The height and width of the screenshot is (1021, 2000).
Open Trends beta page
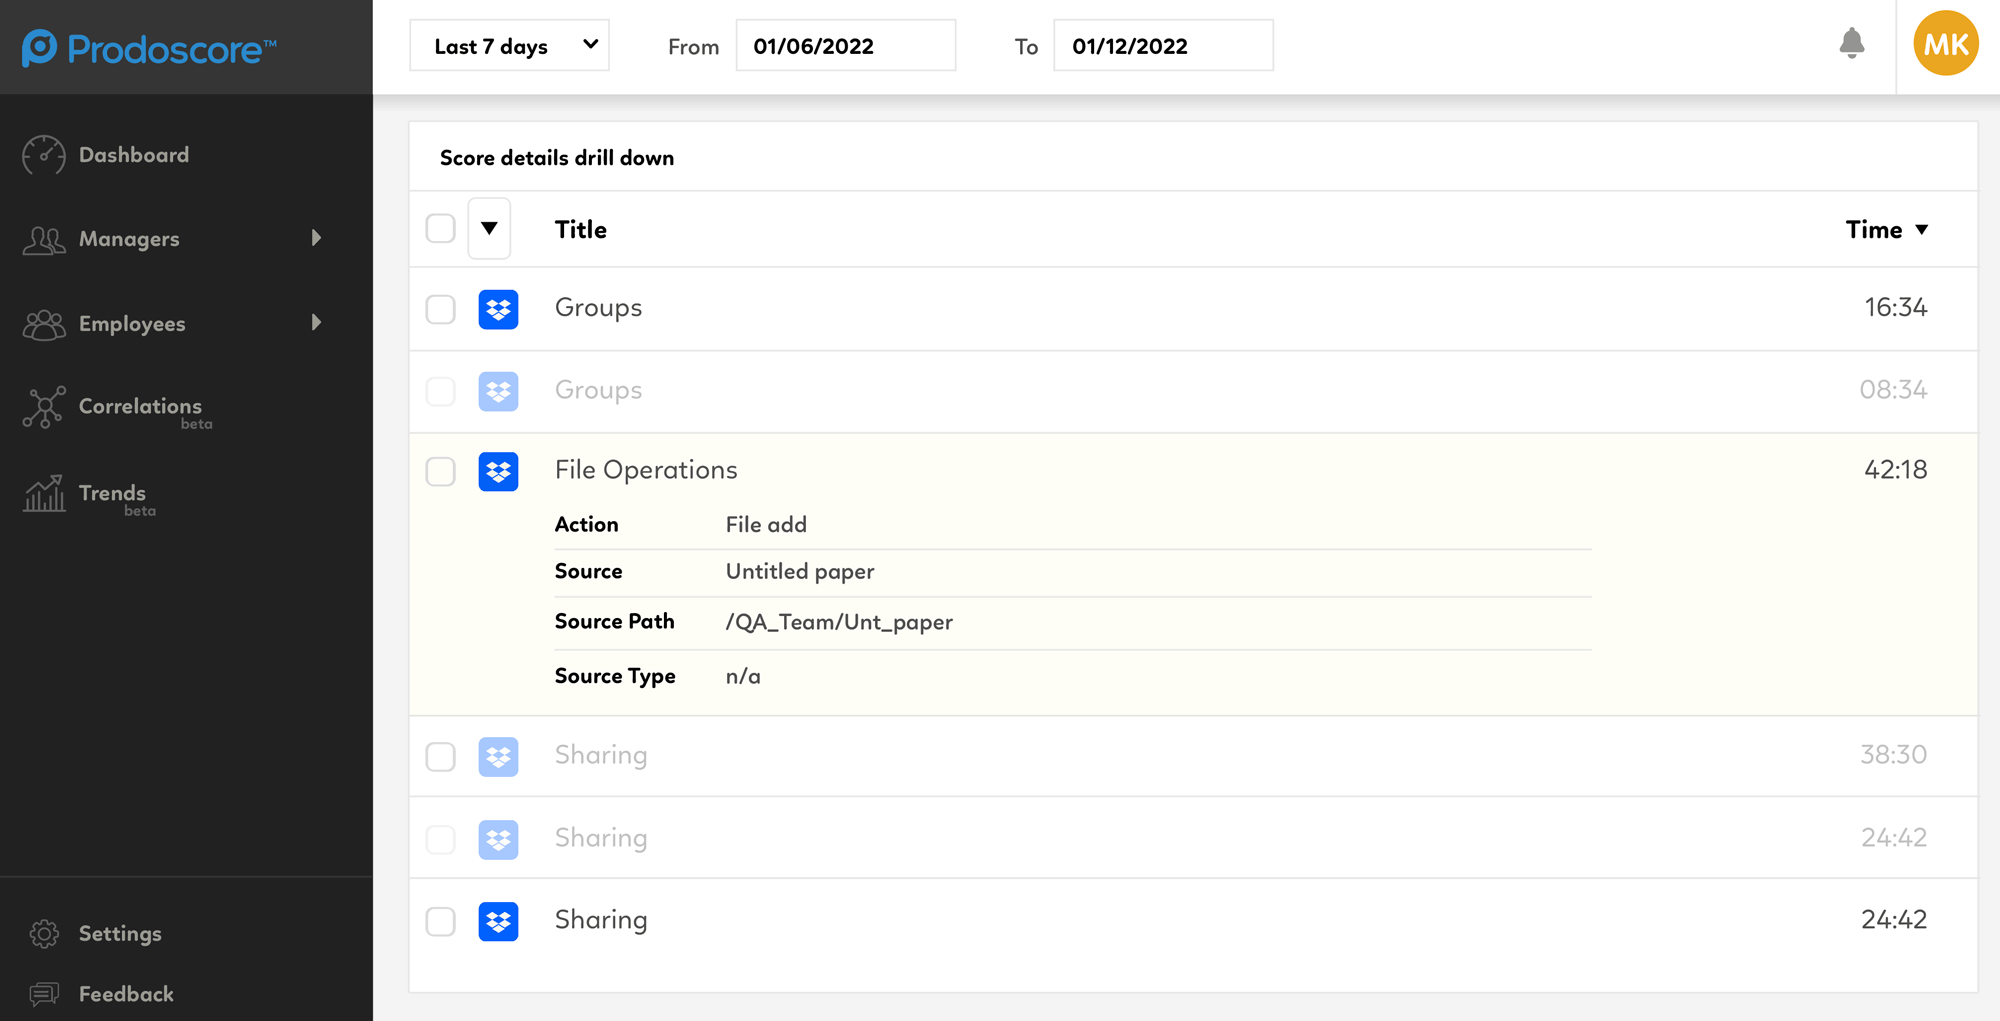coord(112,493)
